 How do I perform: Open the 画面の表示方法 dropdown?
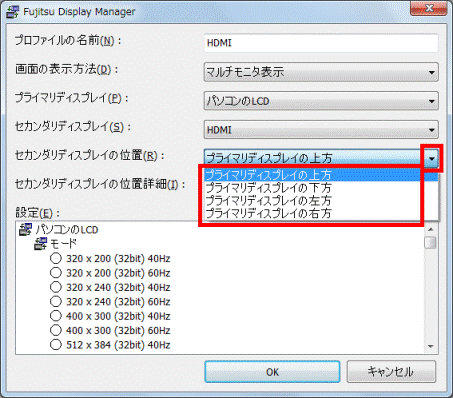[321, 72]
